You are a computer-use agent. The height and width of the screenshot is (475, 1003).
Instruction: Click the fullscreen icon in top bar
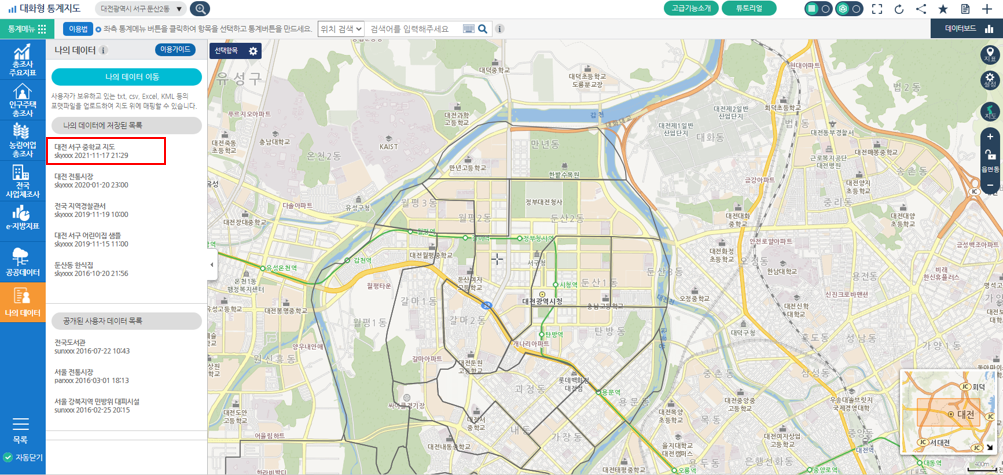[877, 9]
